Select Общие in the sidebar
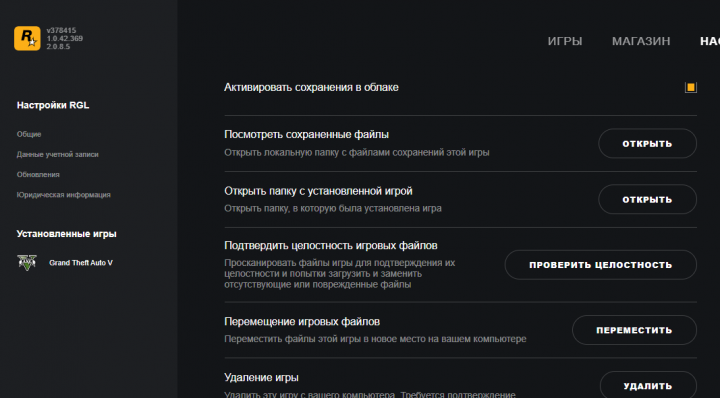Viewport: 720px width, 398px height. tap(29, 134)
